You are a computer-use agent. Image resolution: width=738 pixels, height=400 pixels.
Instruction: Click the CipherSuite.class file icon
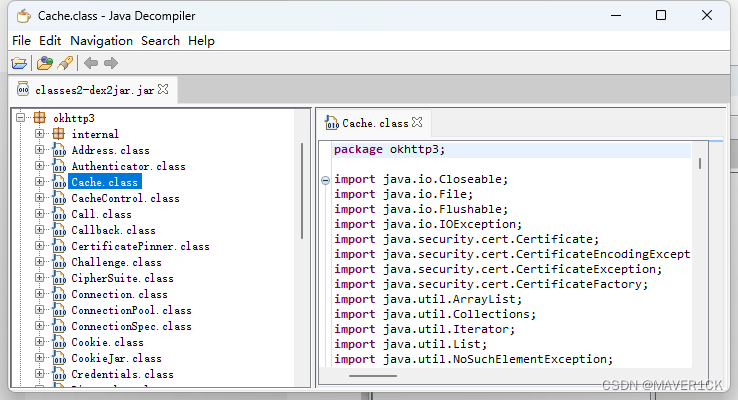tap(59, 278)
